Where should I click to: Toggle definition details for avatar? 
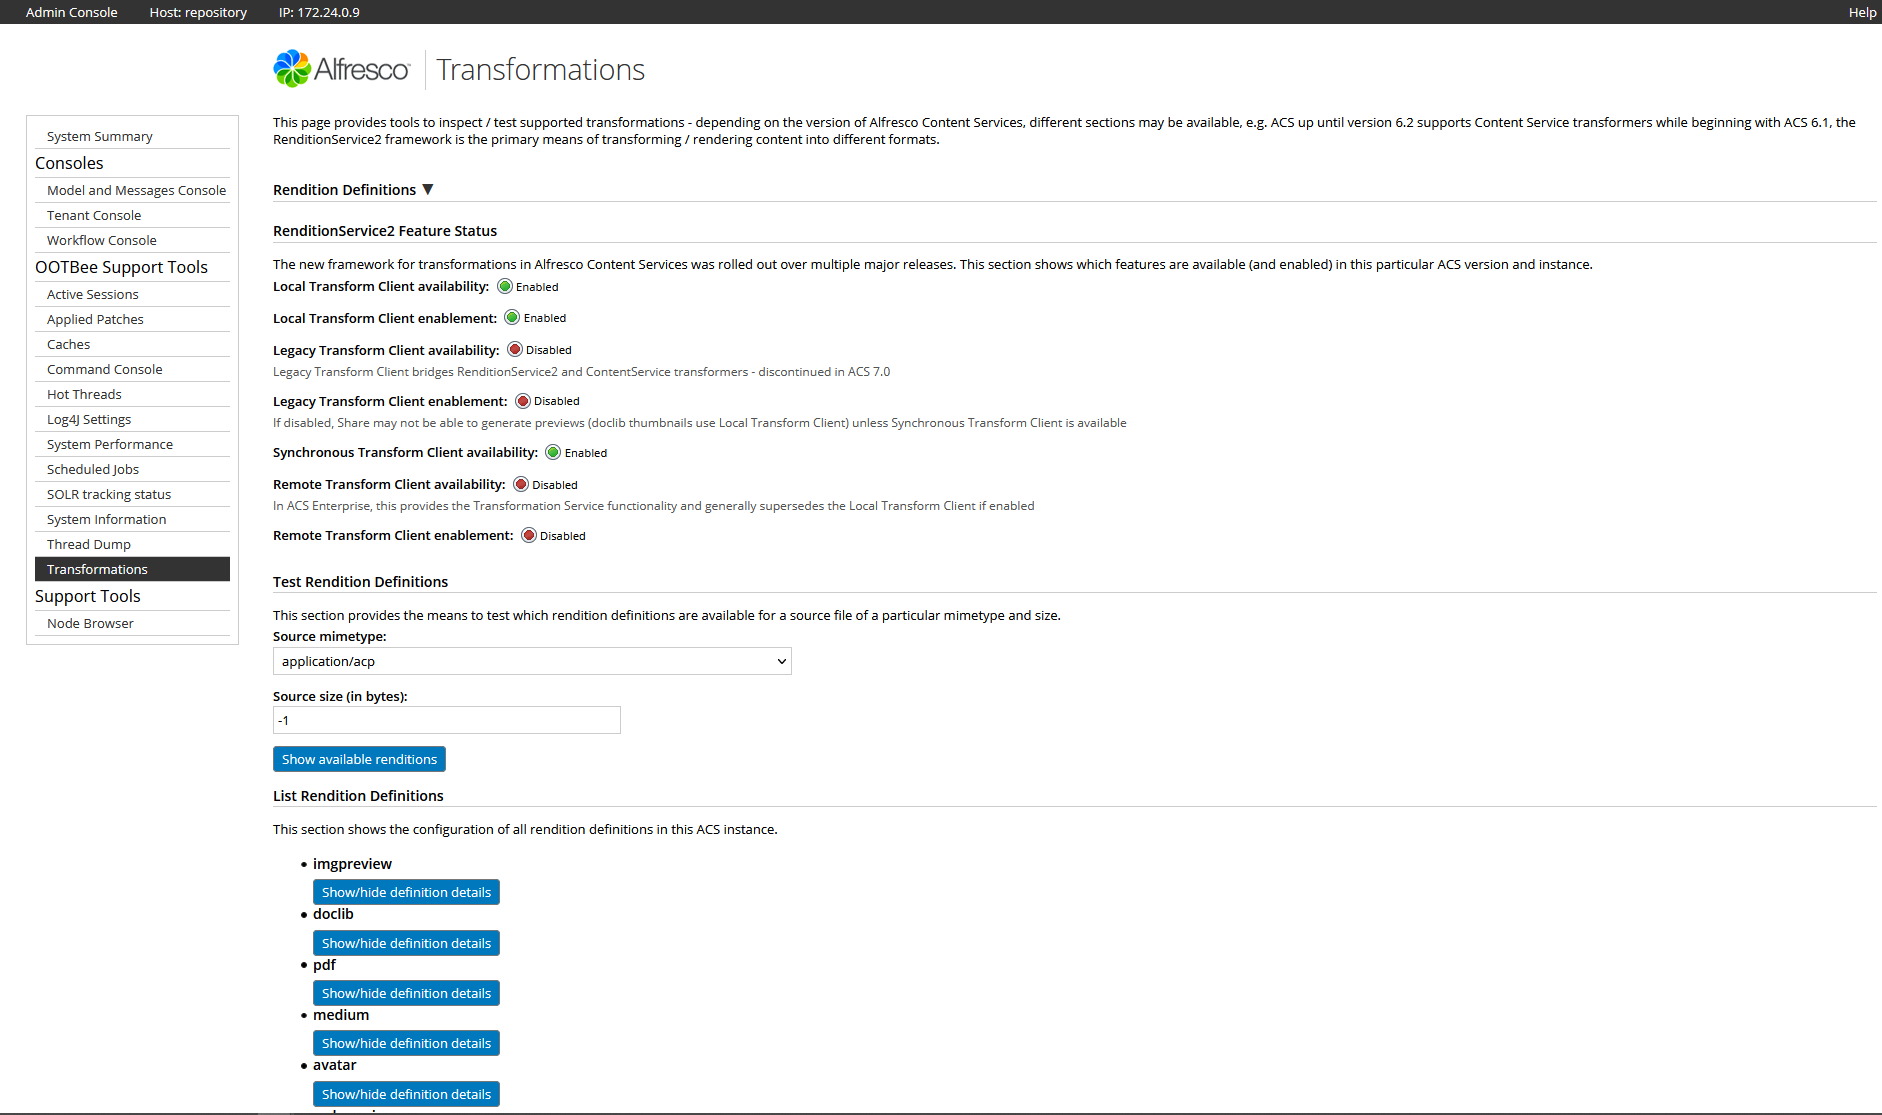pos(406,1094)
